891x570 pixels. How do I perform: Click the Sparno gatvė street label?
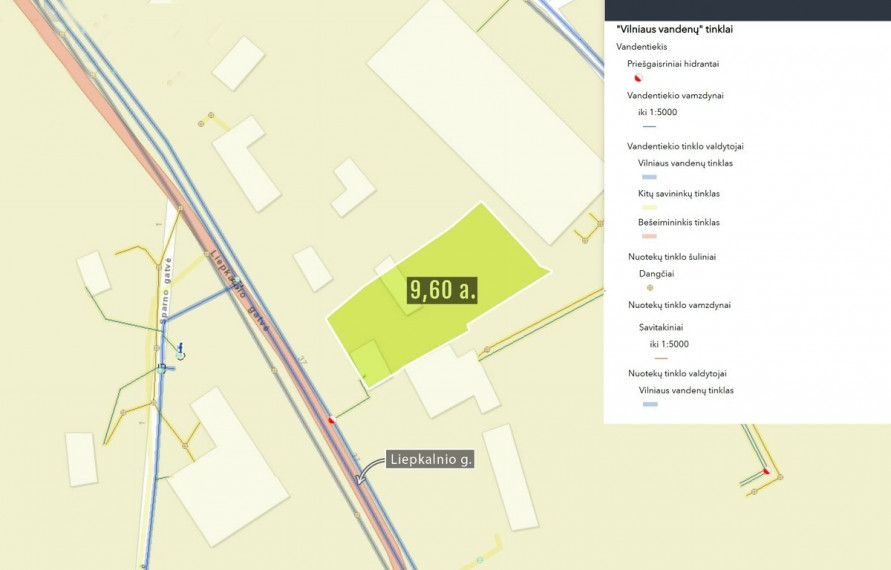pos(165,290)
